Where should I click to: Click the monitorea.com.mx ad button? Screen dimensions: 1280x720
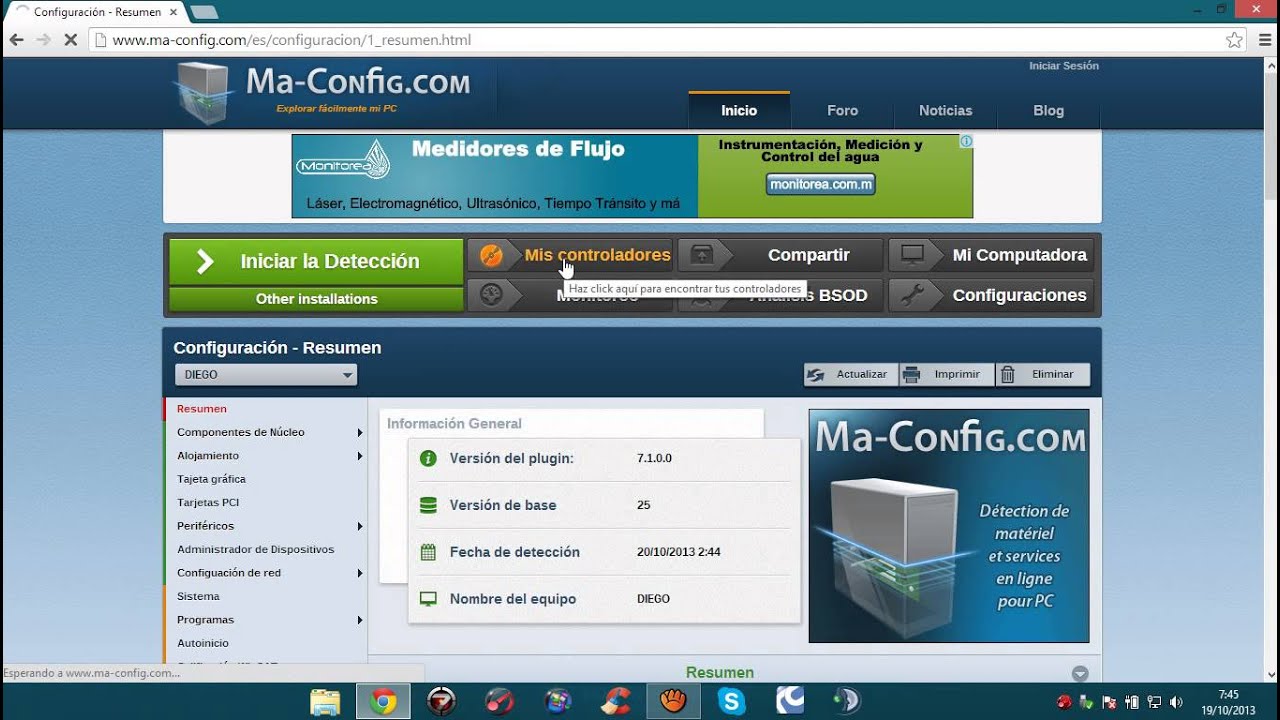coord(821,185)
